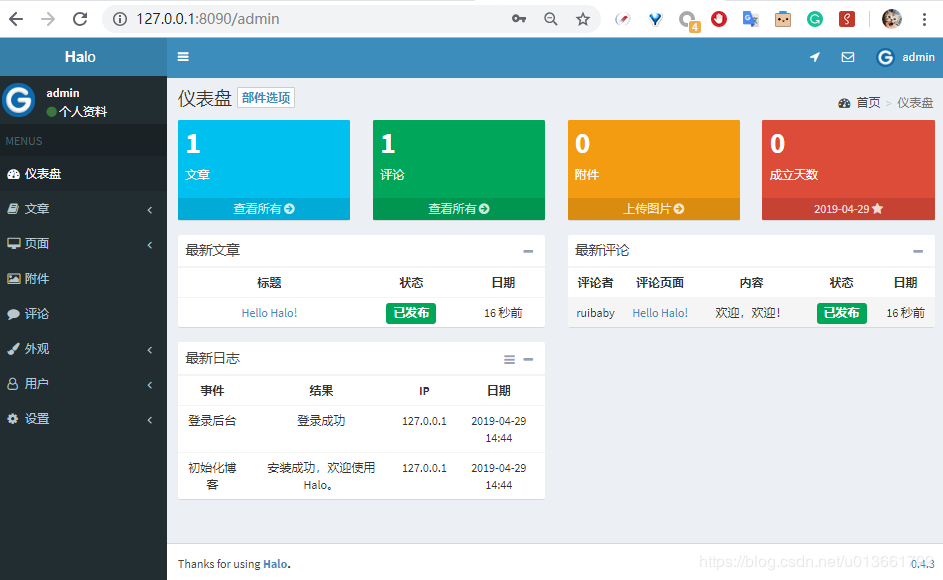Viewport: 943px width, 580px height.
Task: Click the 页面 monitor icon in the sidebar
Action: pyautogui.click(x=13, y=244)
